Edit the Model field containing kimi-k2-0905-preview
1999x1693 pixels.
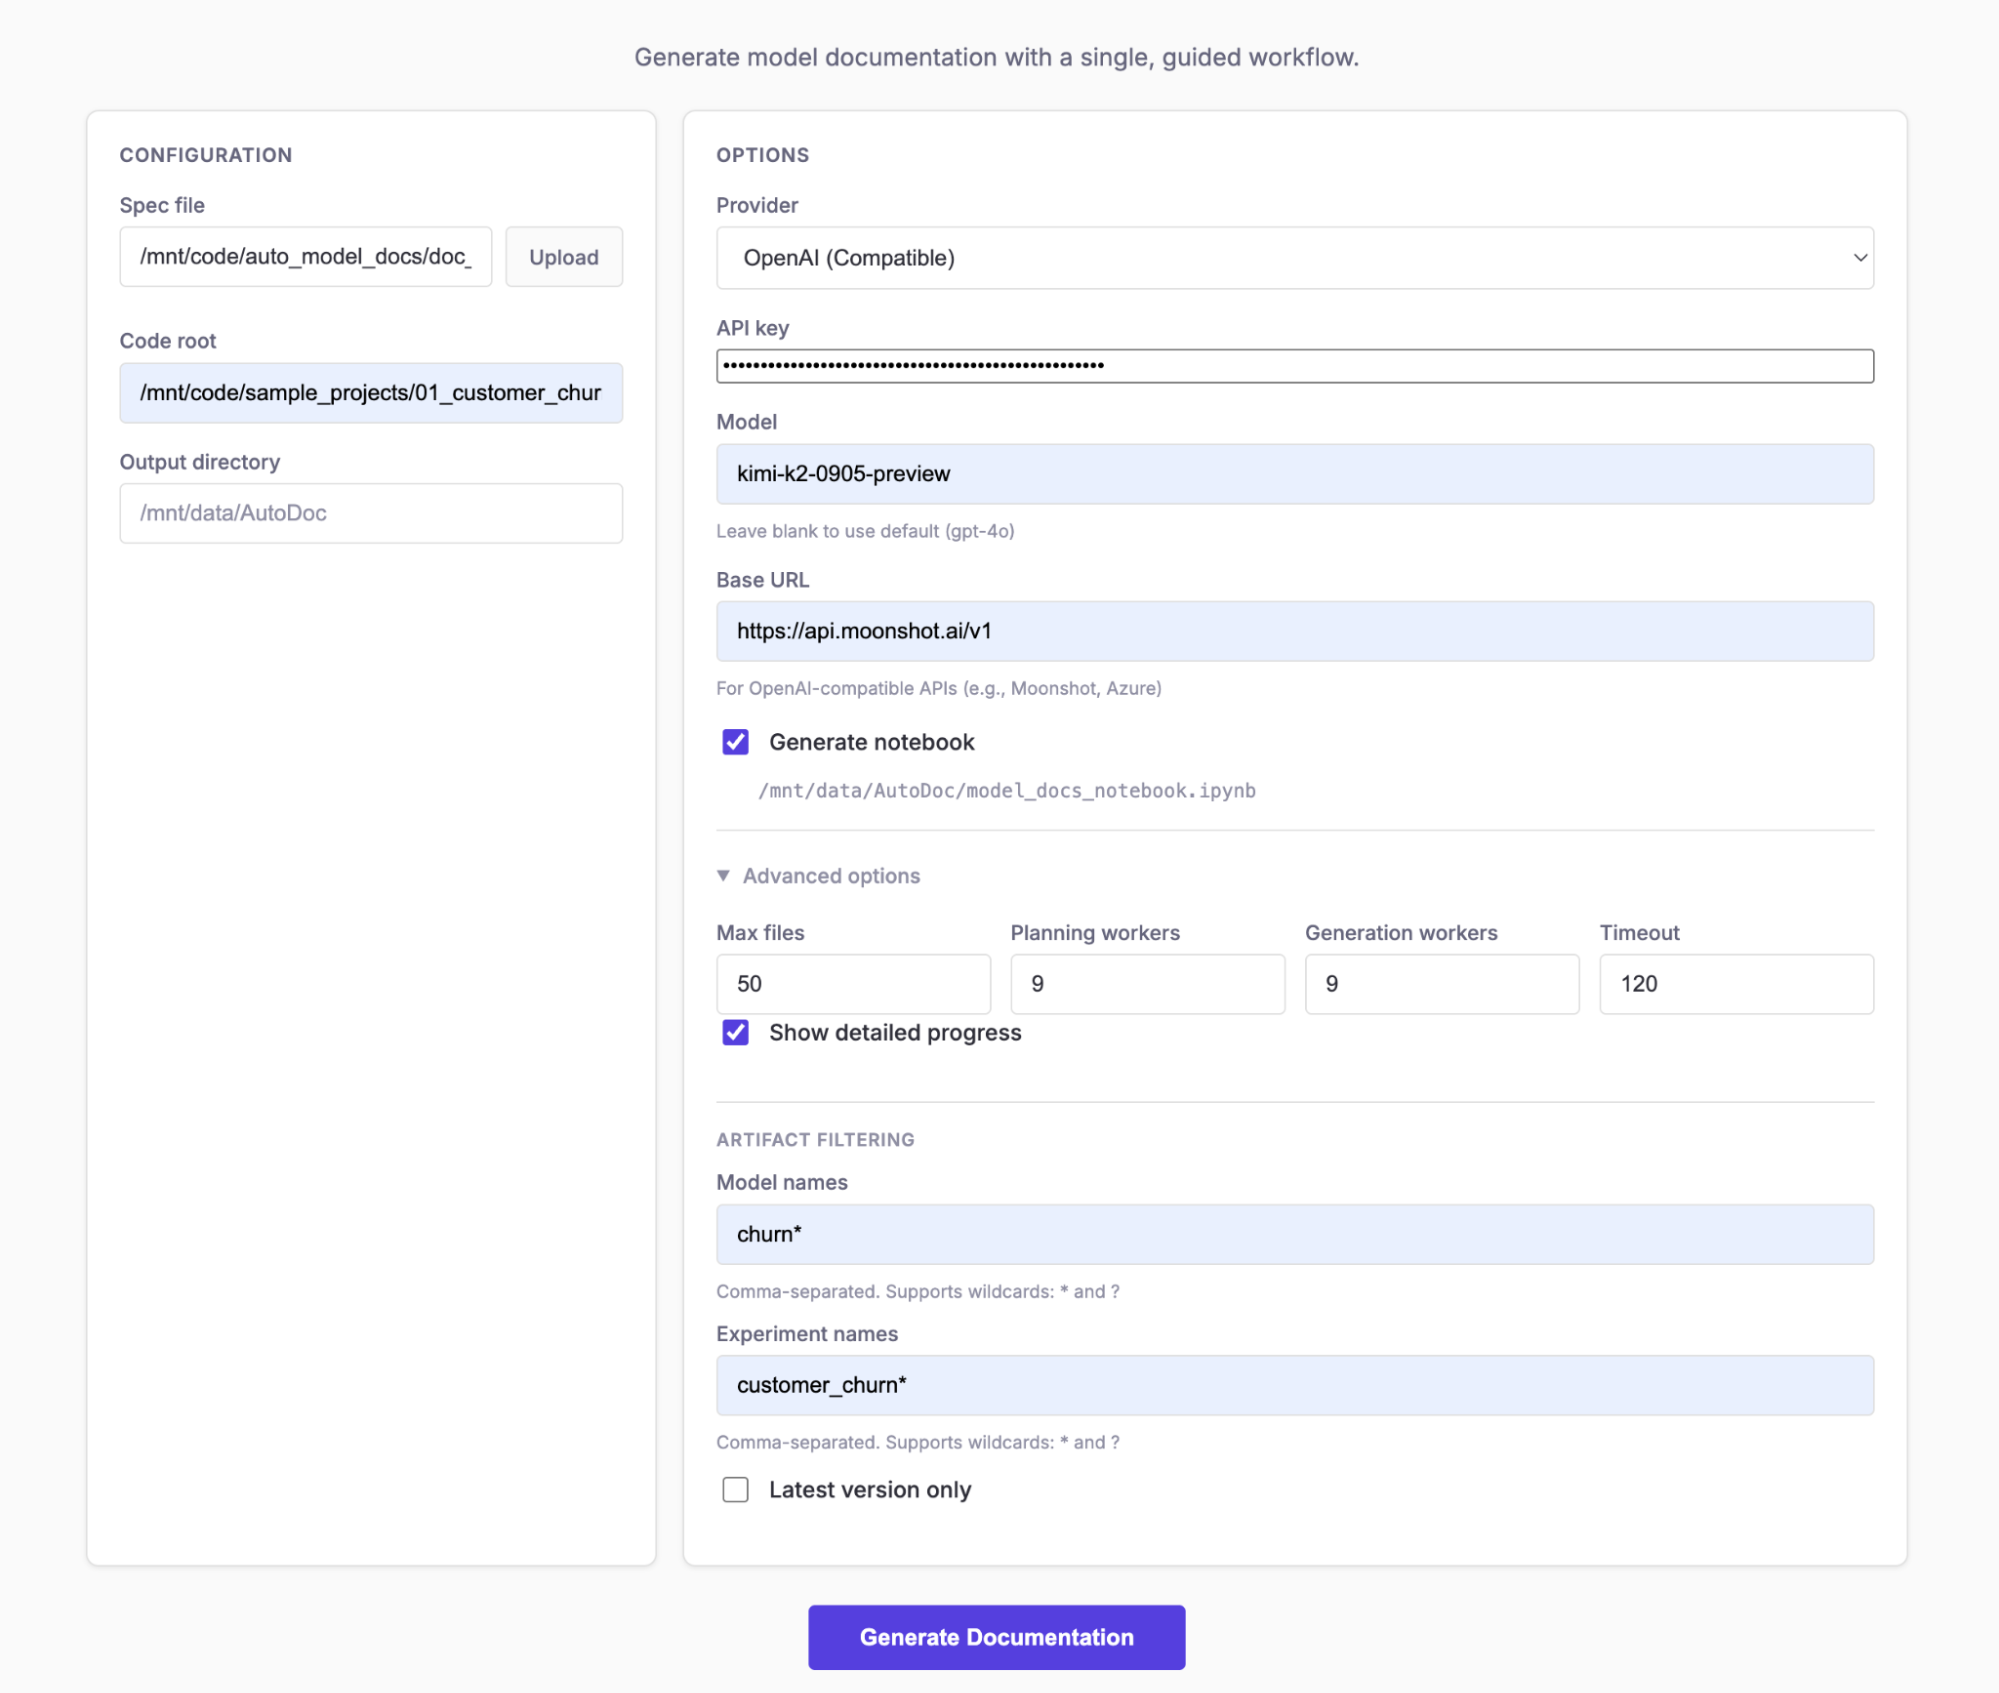pos(1295,473)
